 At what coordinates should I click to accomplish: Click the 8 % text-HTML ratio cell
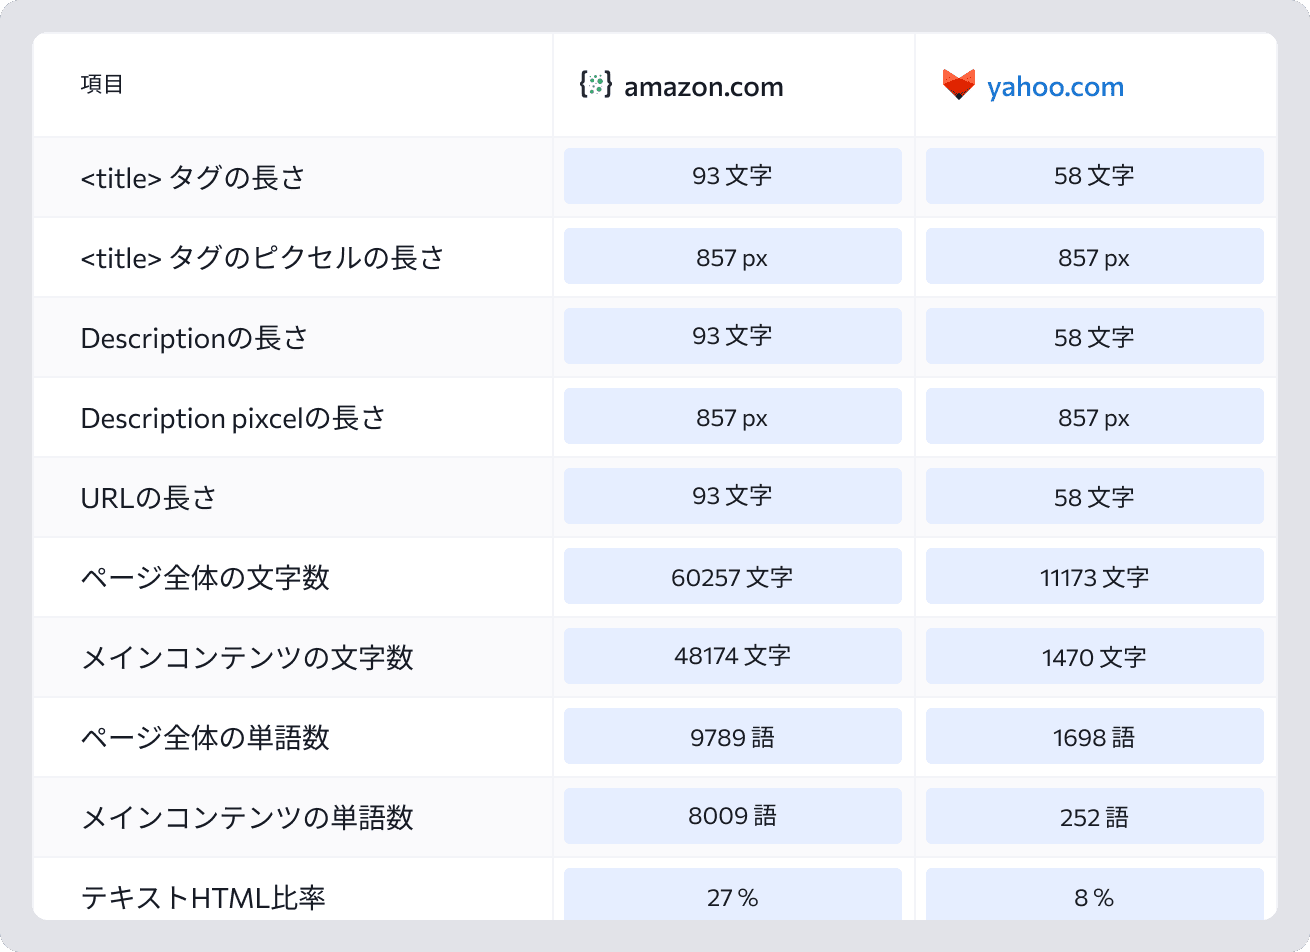point(1095,894)
